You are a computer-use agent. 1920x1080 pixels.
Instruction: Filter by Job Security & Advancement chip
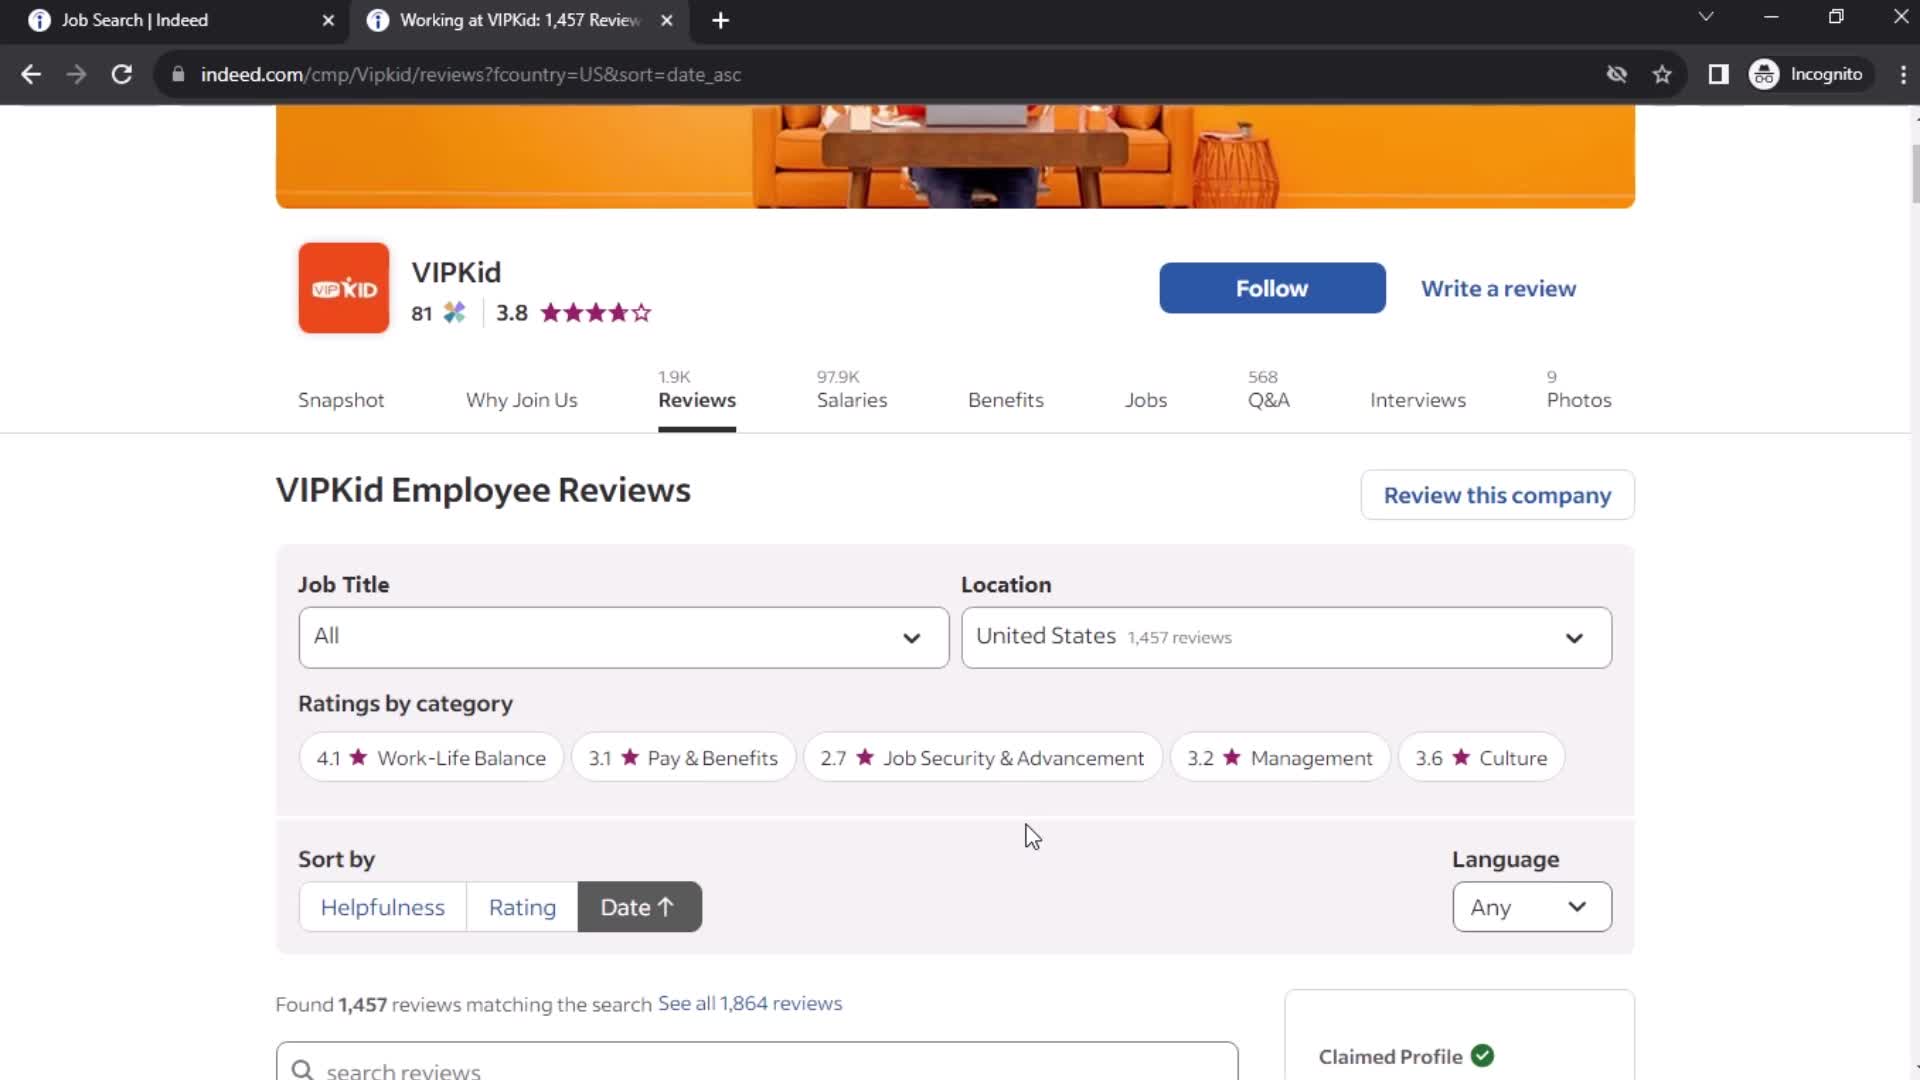pos(982,758)
